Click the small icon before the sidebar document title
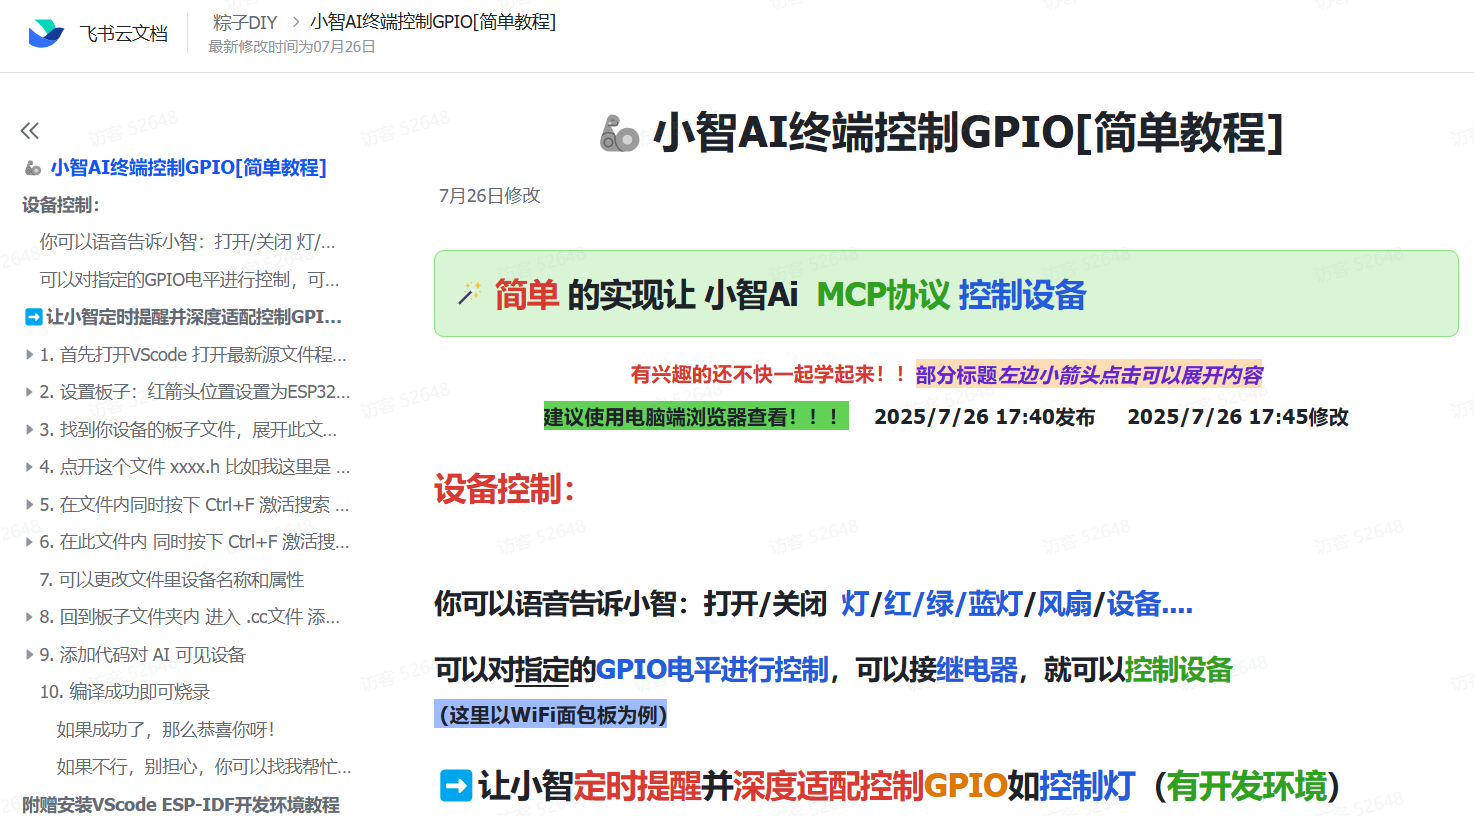The image size is (1474, 816). pyautogui.click(x=33, y=168)
